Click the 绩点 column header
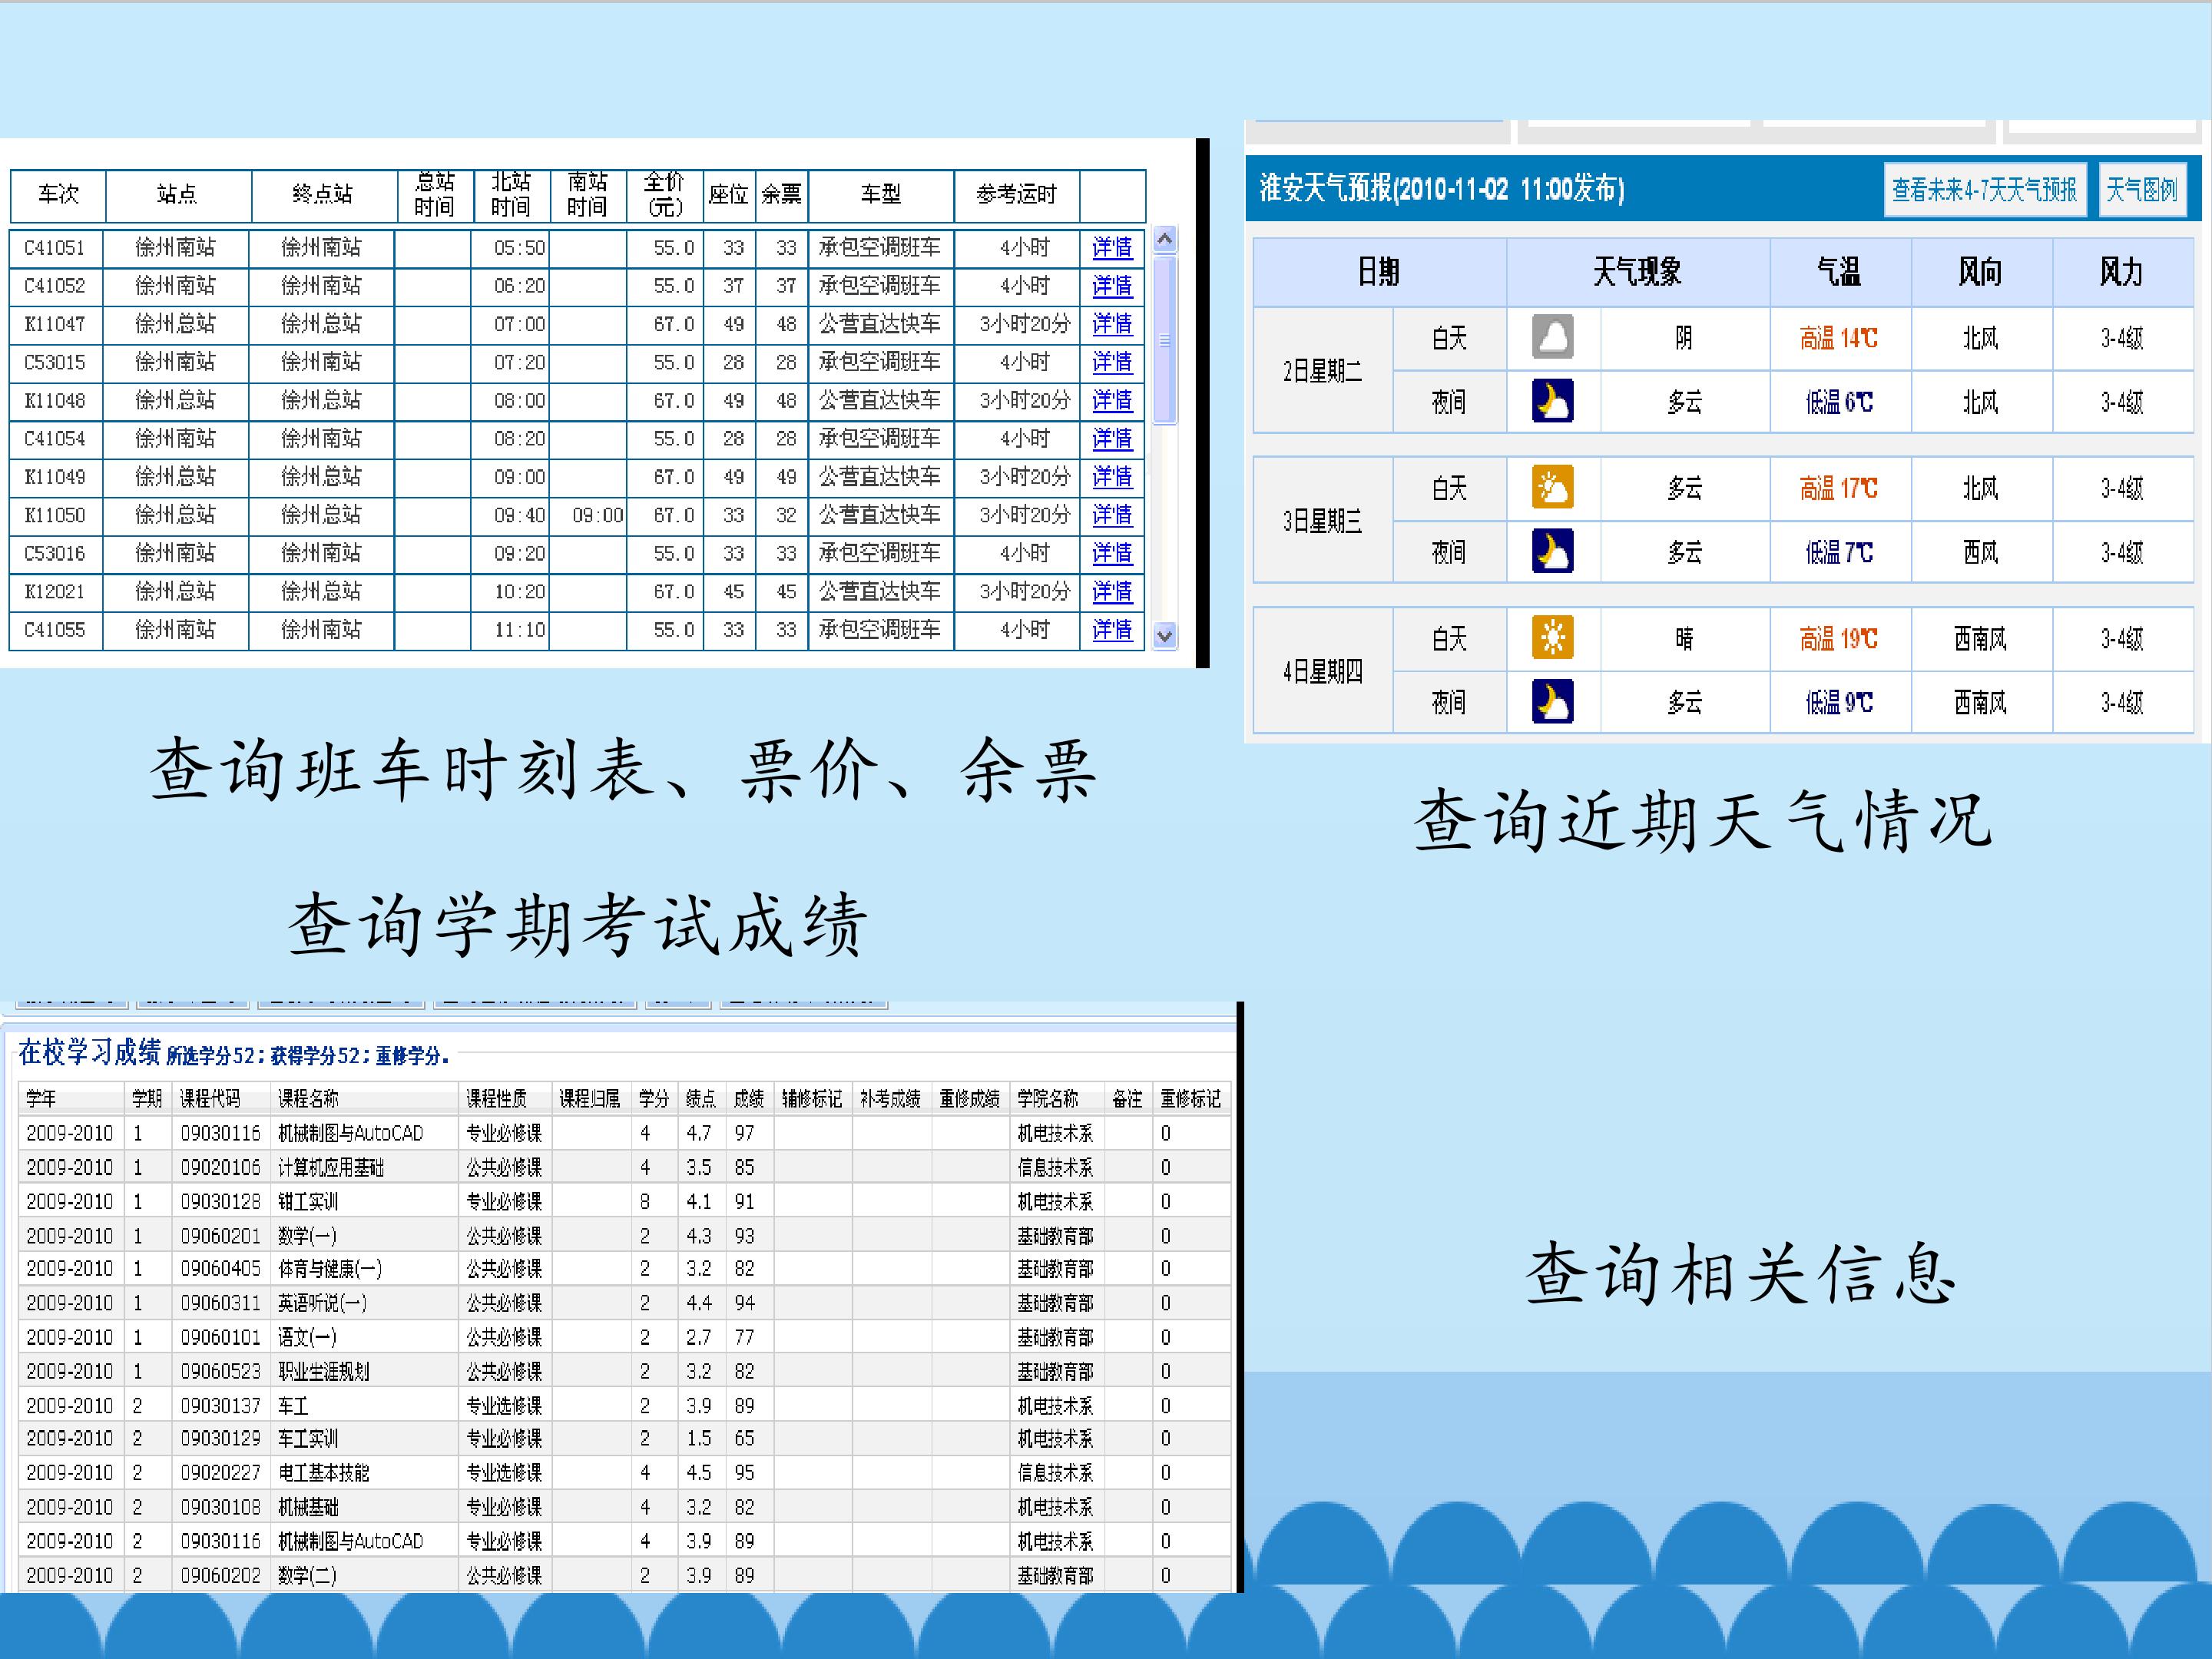 coord(701,1099)
